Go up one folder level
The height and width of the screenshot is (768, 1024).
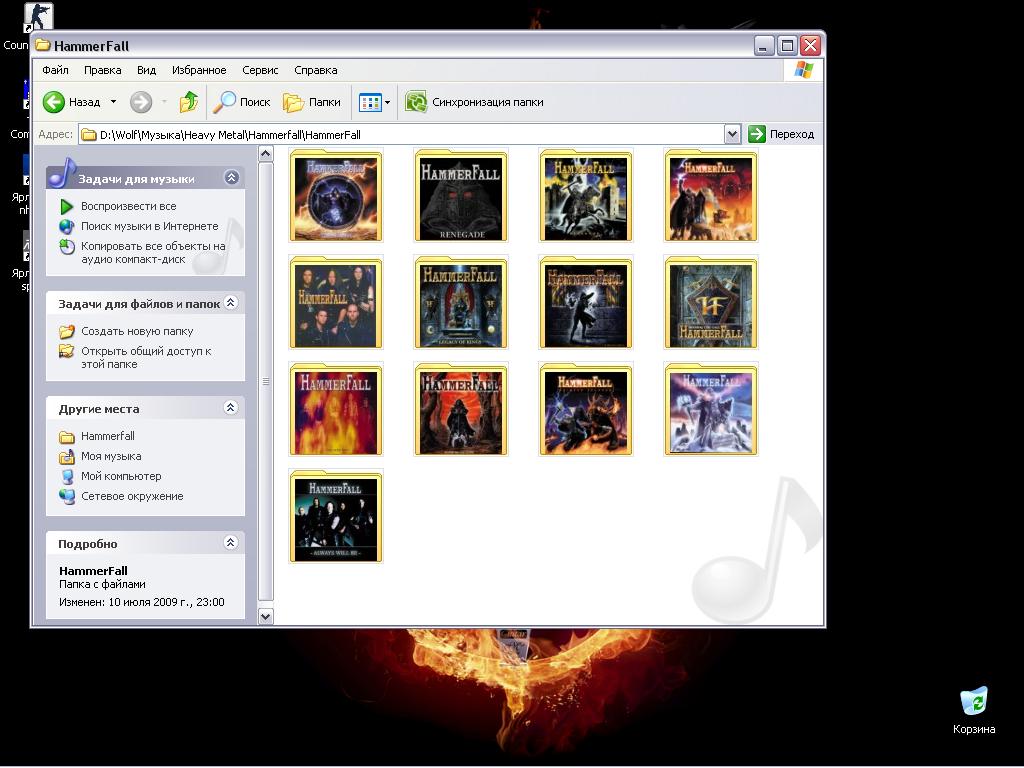(x=189, y=102)
